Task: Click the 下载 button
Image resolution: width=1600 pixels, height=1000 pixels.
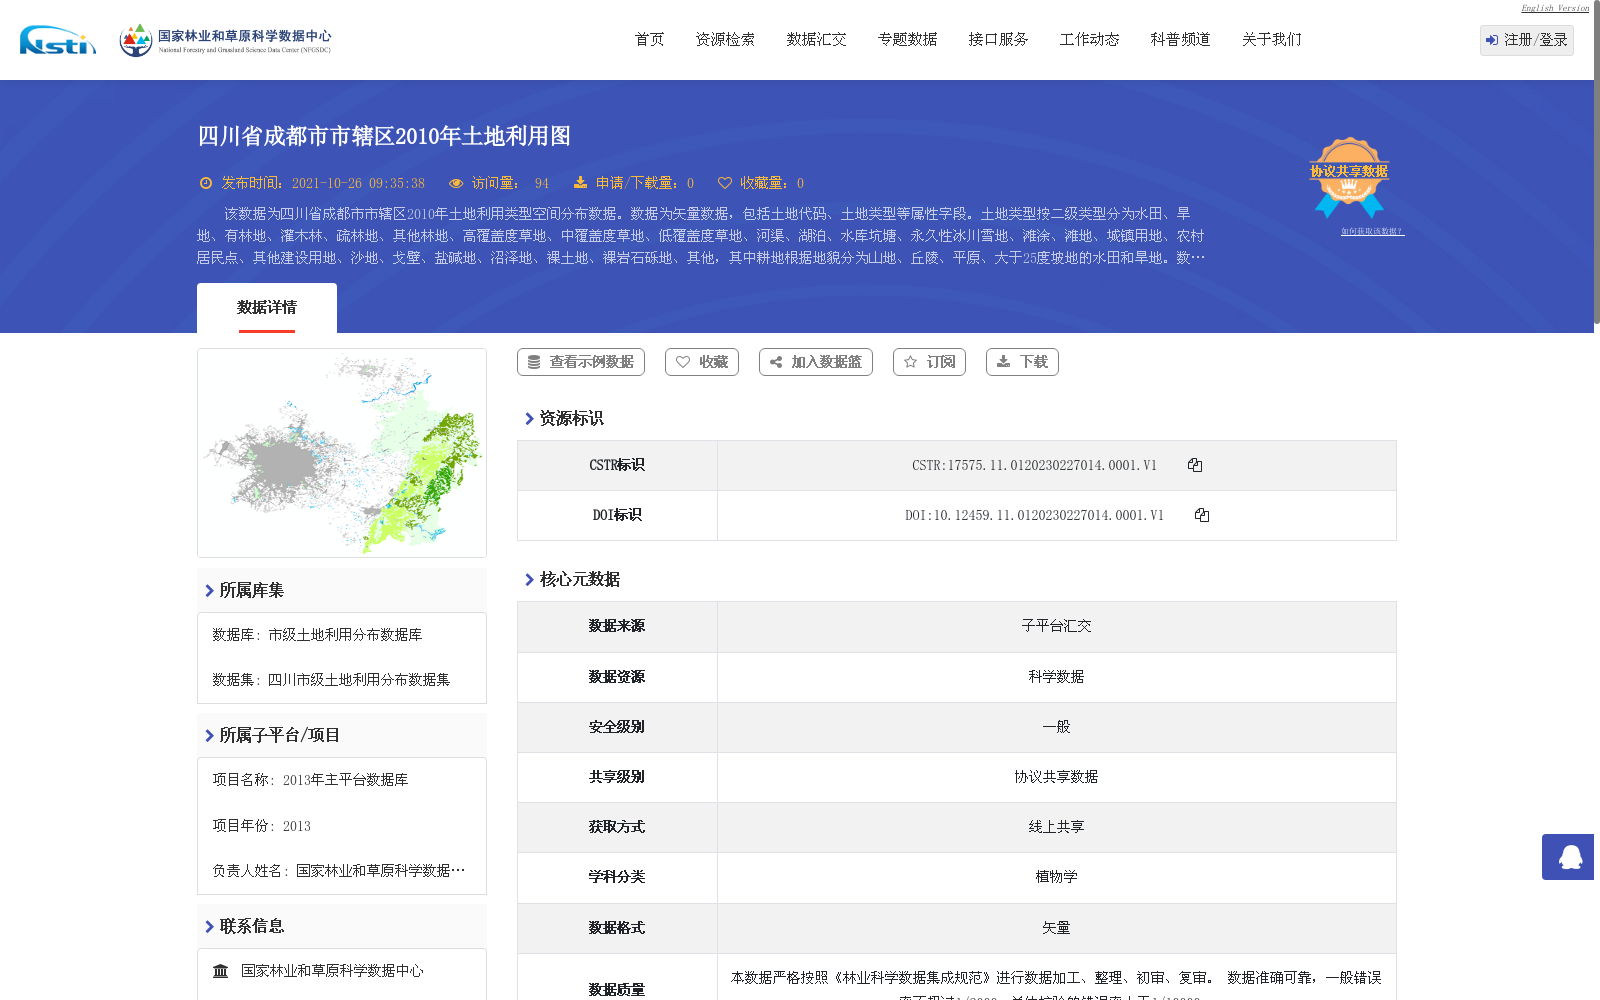Action: point(1022,362)
